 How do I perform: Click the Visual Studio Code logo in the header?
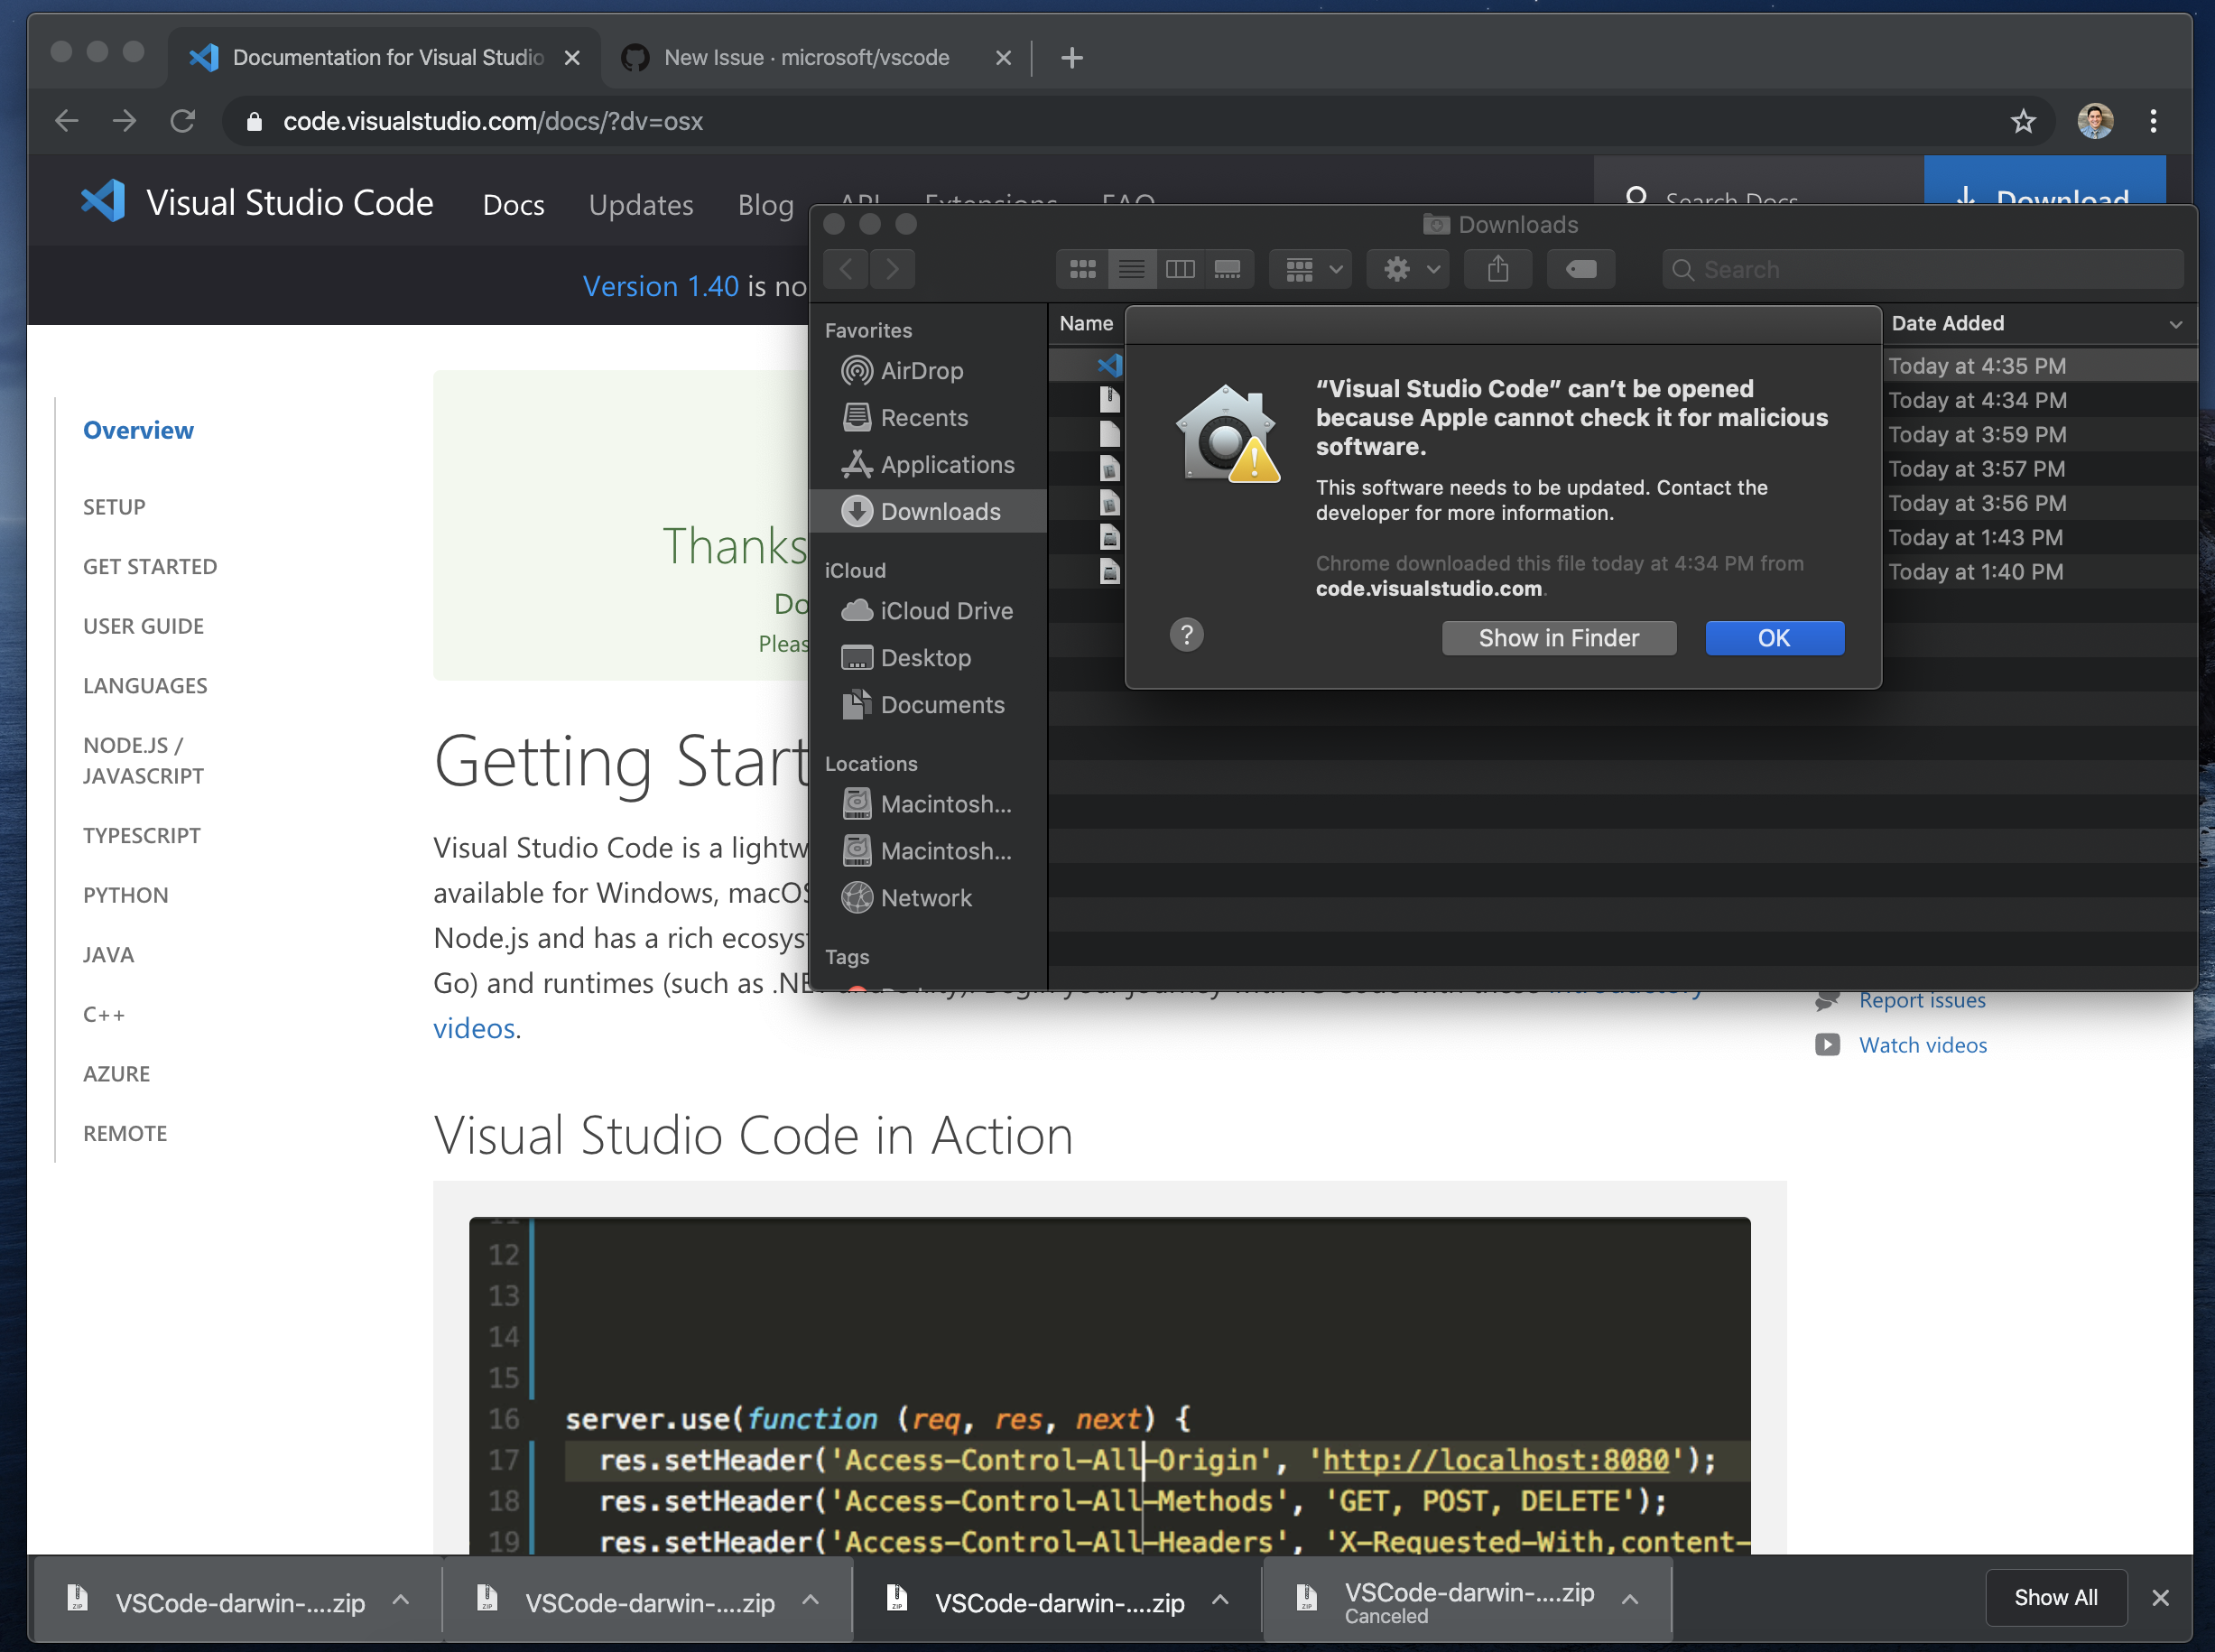pyautogui.click(x=102, y=200)
